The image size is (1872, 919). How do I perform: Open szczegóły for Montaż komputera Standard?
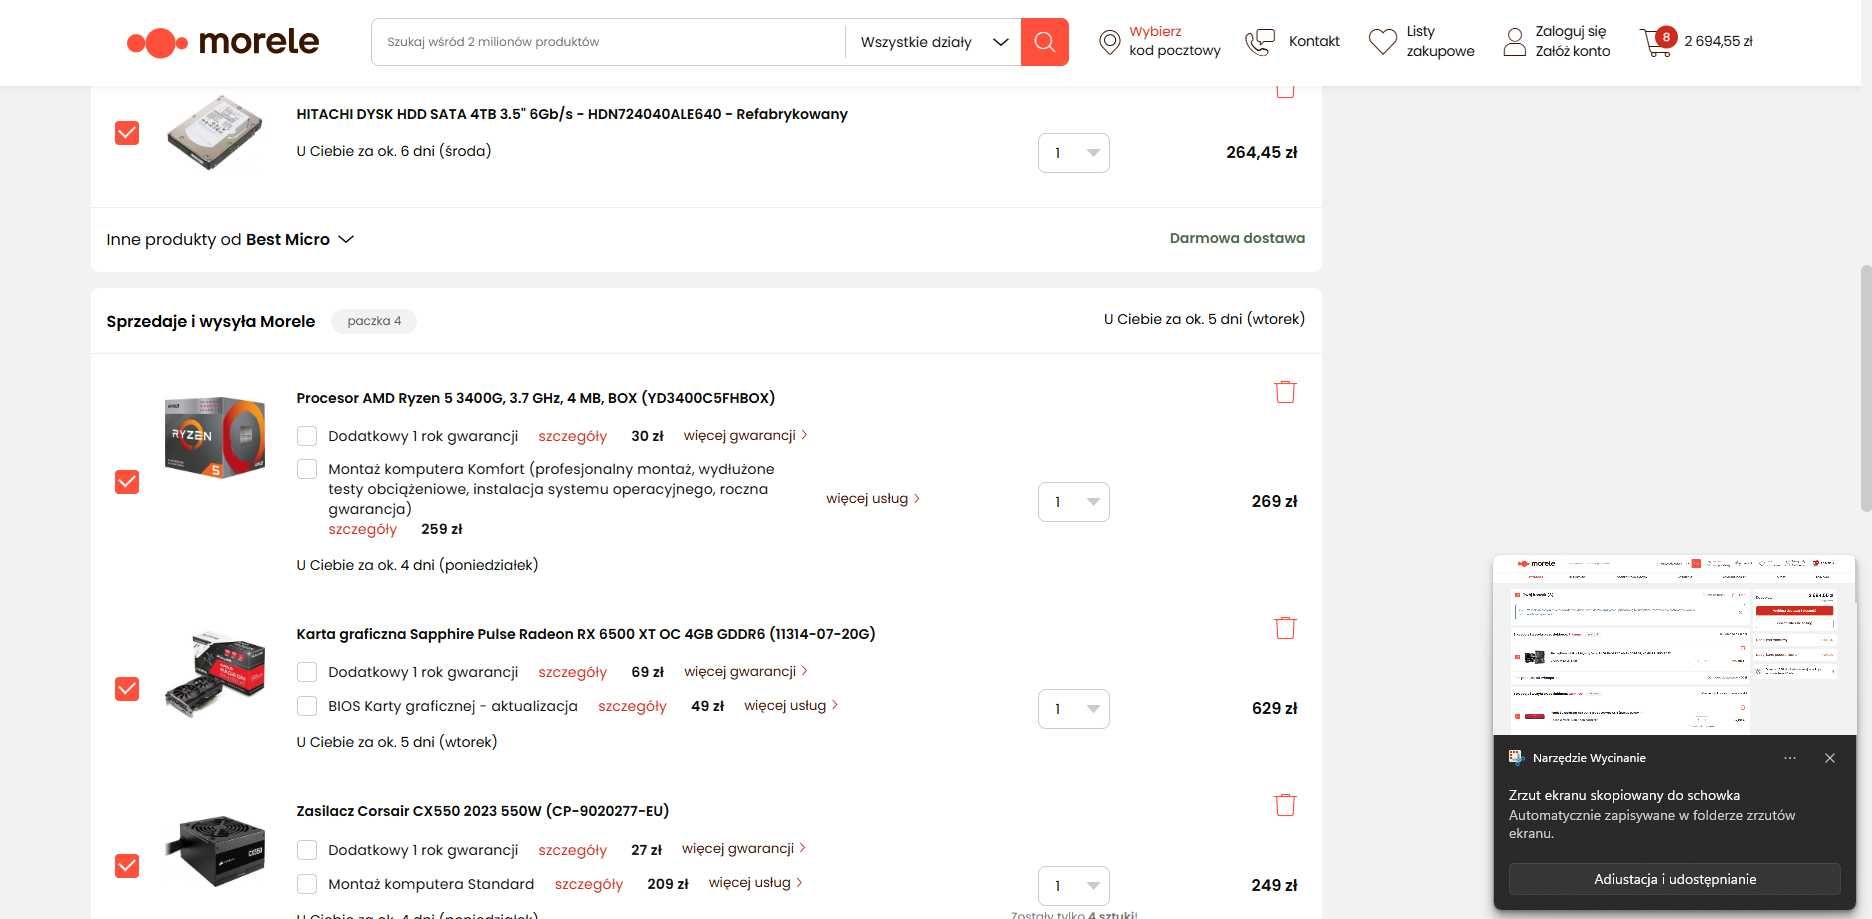click(588, 884)
